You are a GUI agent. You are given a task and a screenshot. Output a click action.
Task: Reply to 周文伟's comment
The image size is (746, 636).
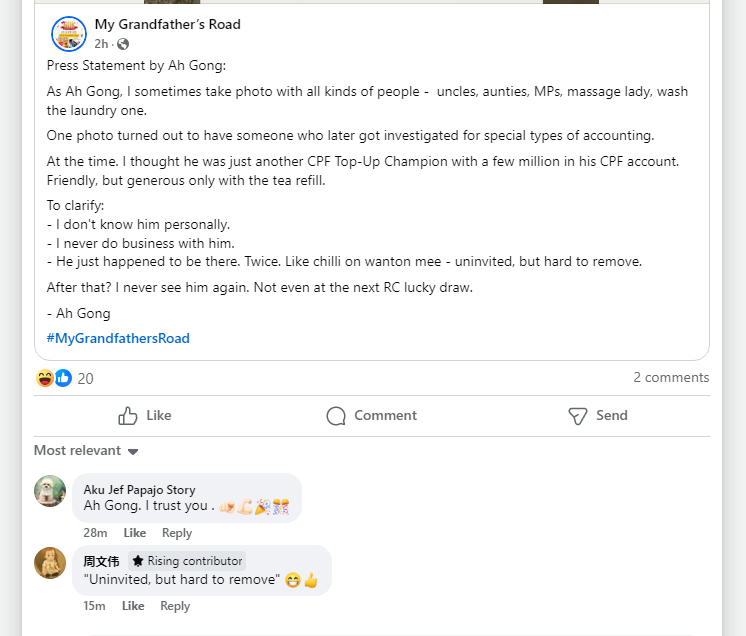pyautogui.click(x=175, y=606)
